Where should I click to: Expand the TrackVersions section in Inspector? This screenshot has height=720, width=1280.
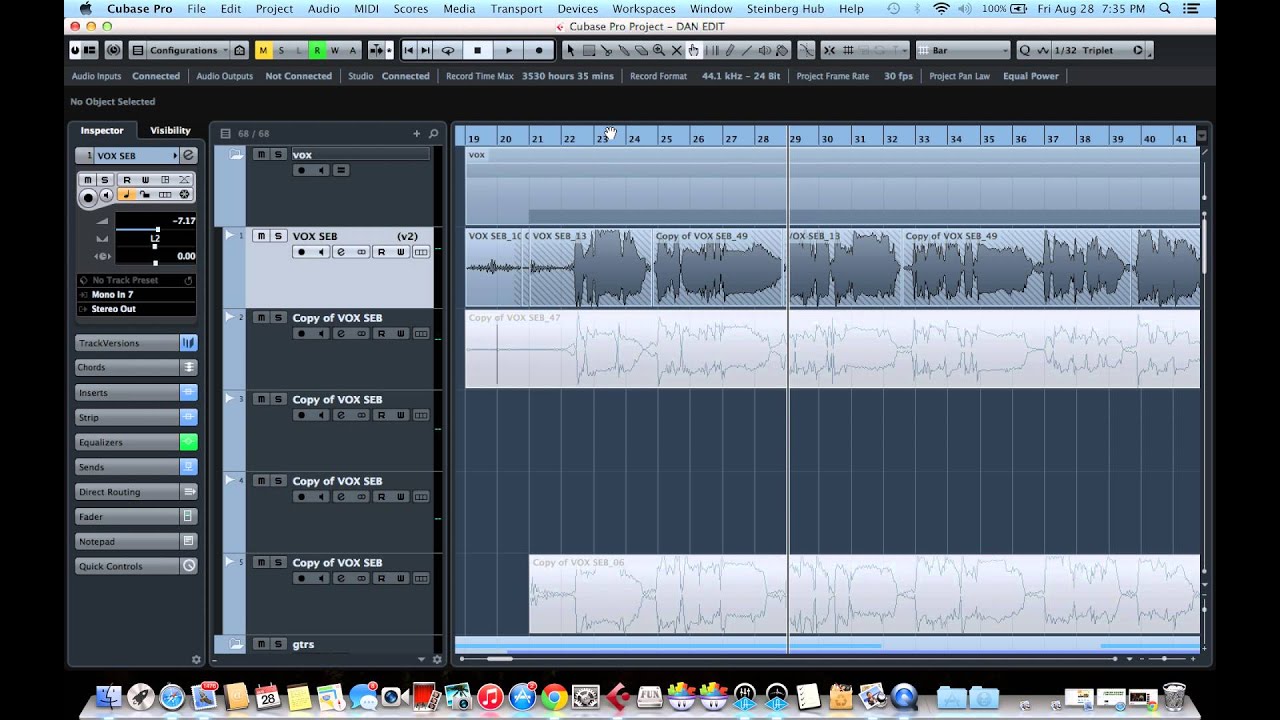[136, 343]
